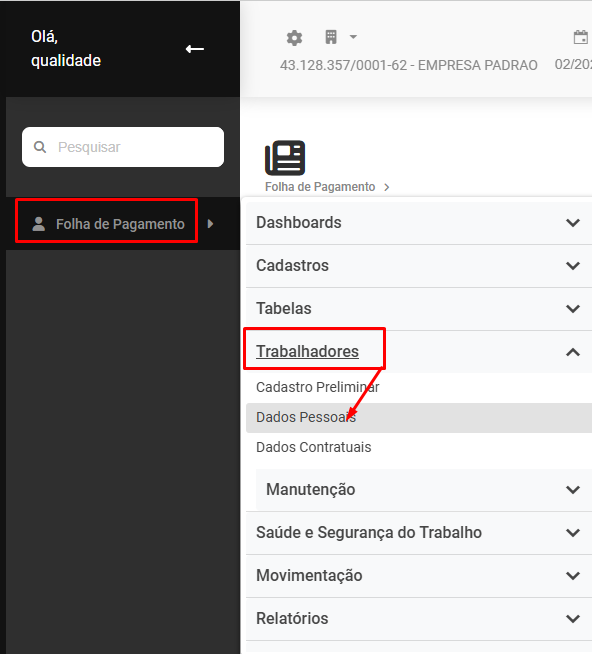Expand the Dashboards section
The width and height of the screenshot is (592, 654).
click(419, 223)
